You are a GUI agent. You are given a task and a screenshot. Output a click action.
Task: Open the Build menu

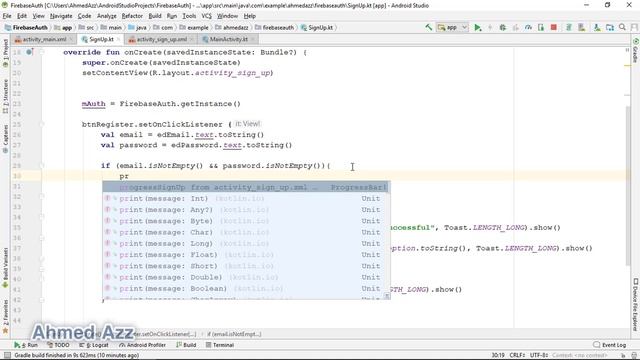pyautogui.click(x=155, y=16)
